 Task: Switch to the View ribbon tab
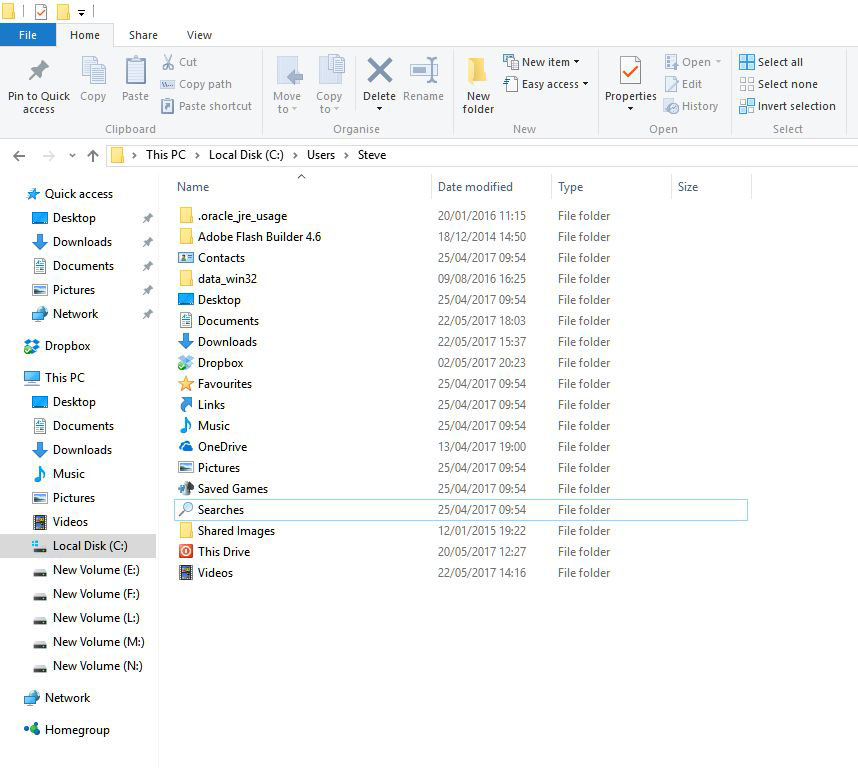point(199,35)
